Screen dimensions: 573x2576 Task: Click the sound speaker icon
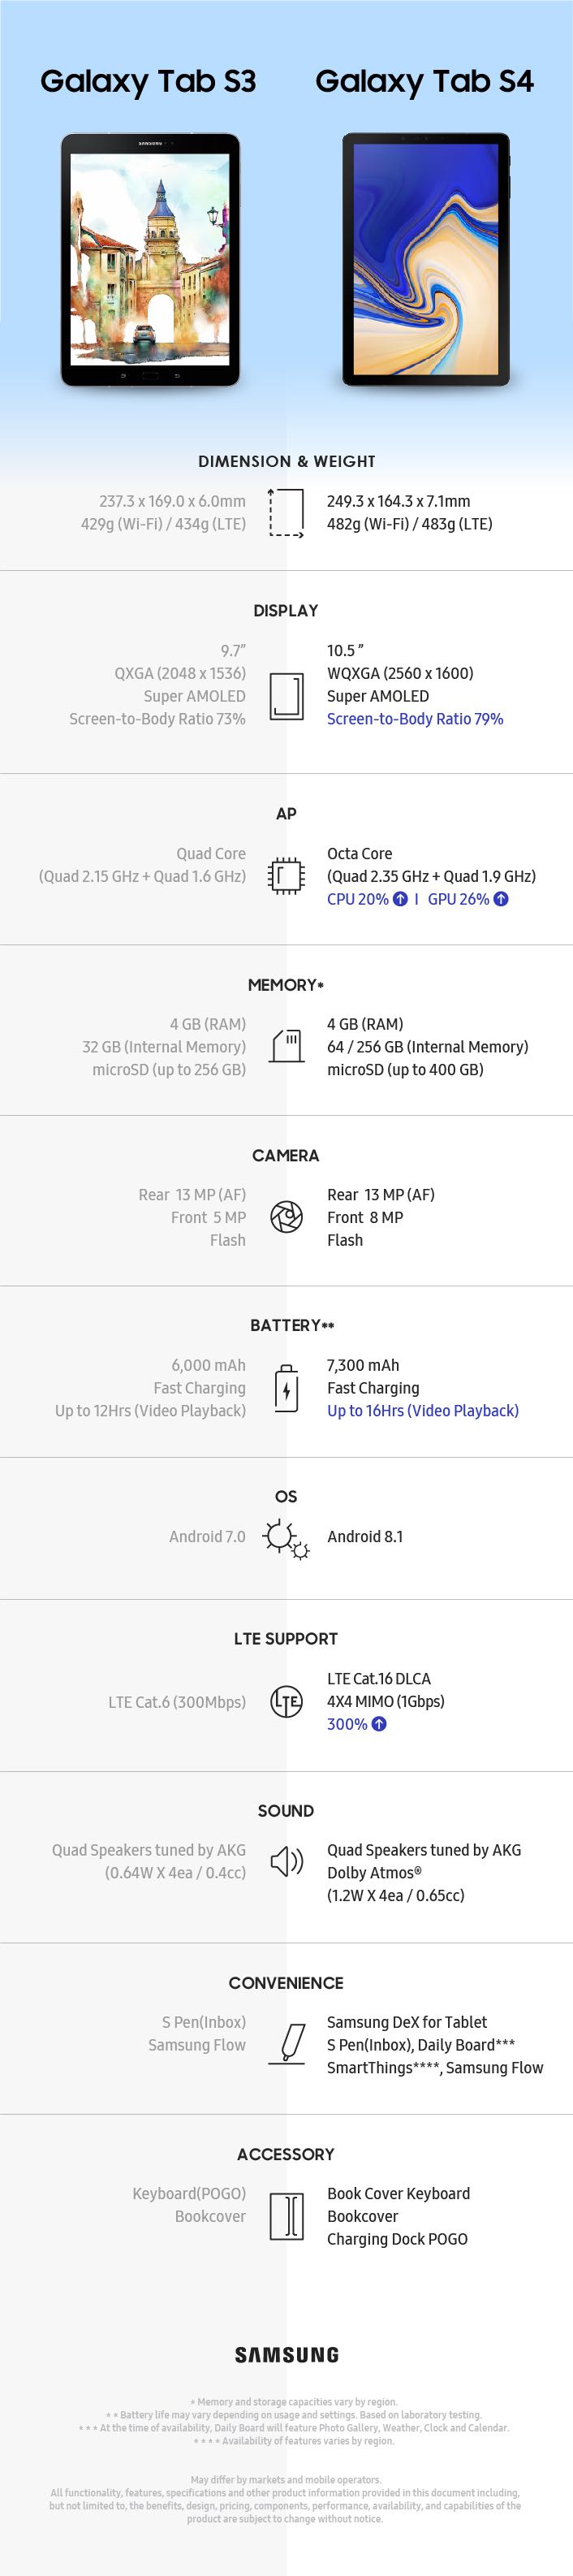point(287,1861)
